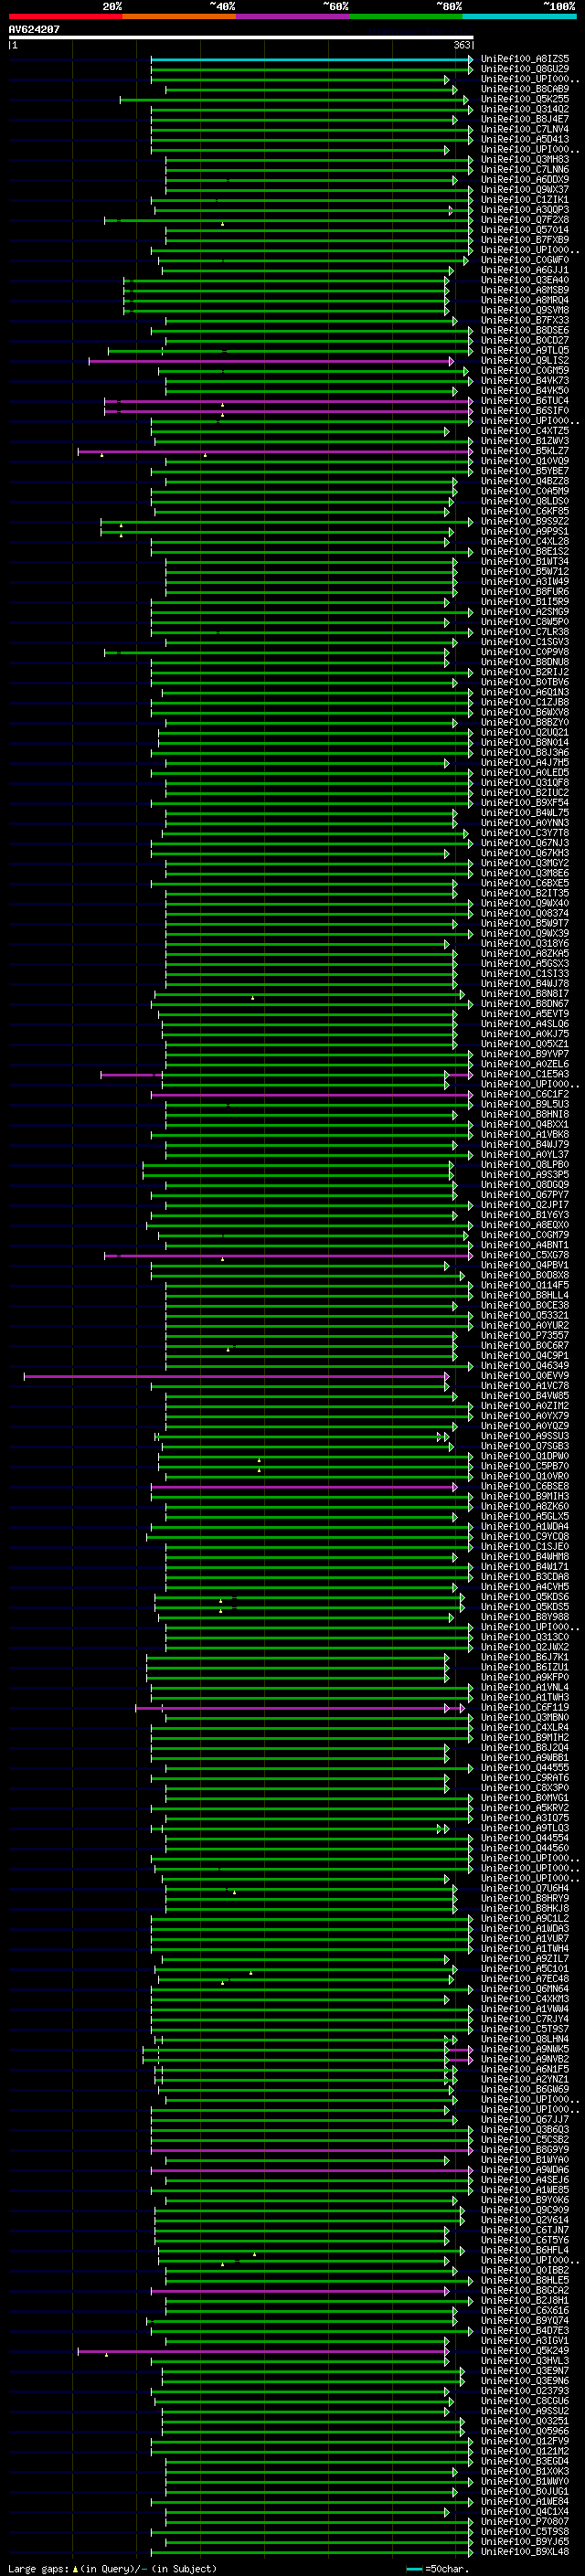Viewport: 585px width, 2576px height.
Task: Select the UniRef100_C1E5A3 entry
Action: tap(525, 1074)
